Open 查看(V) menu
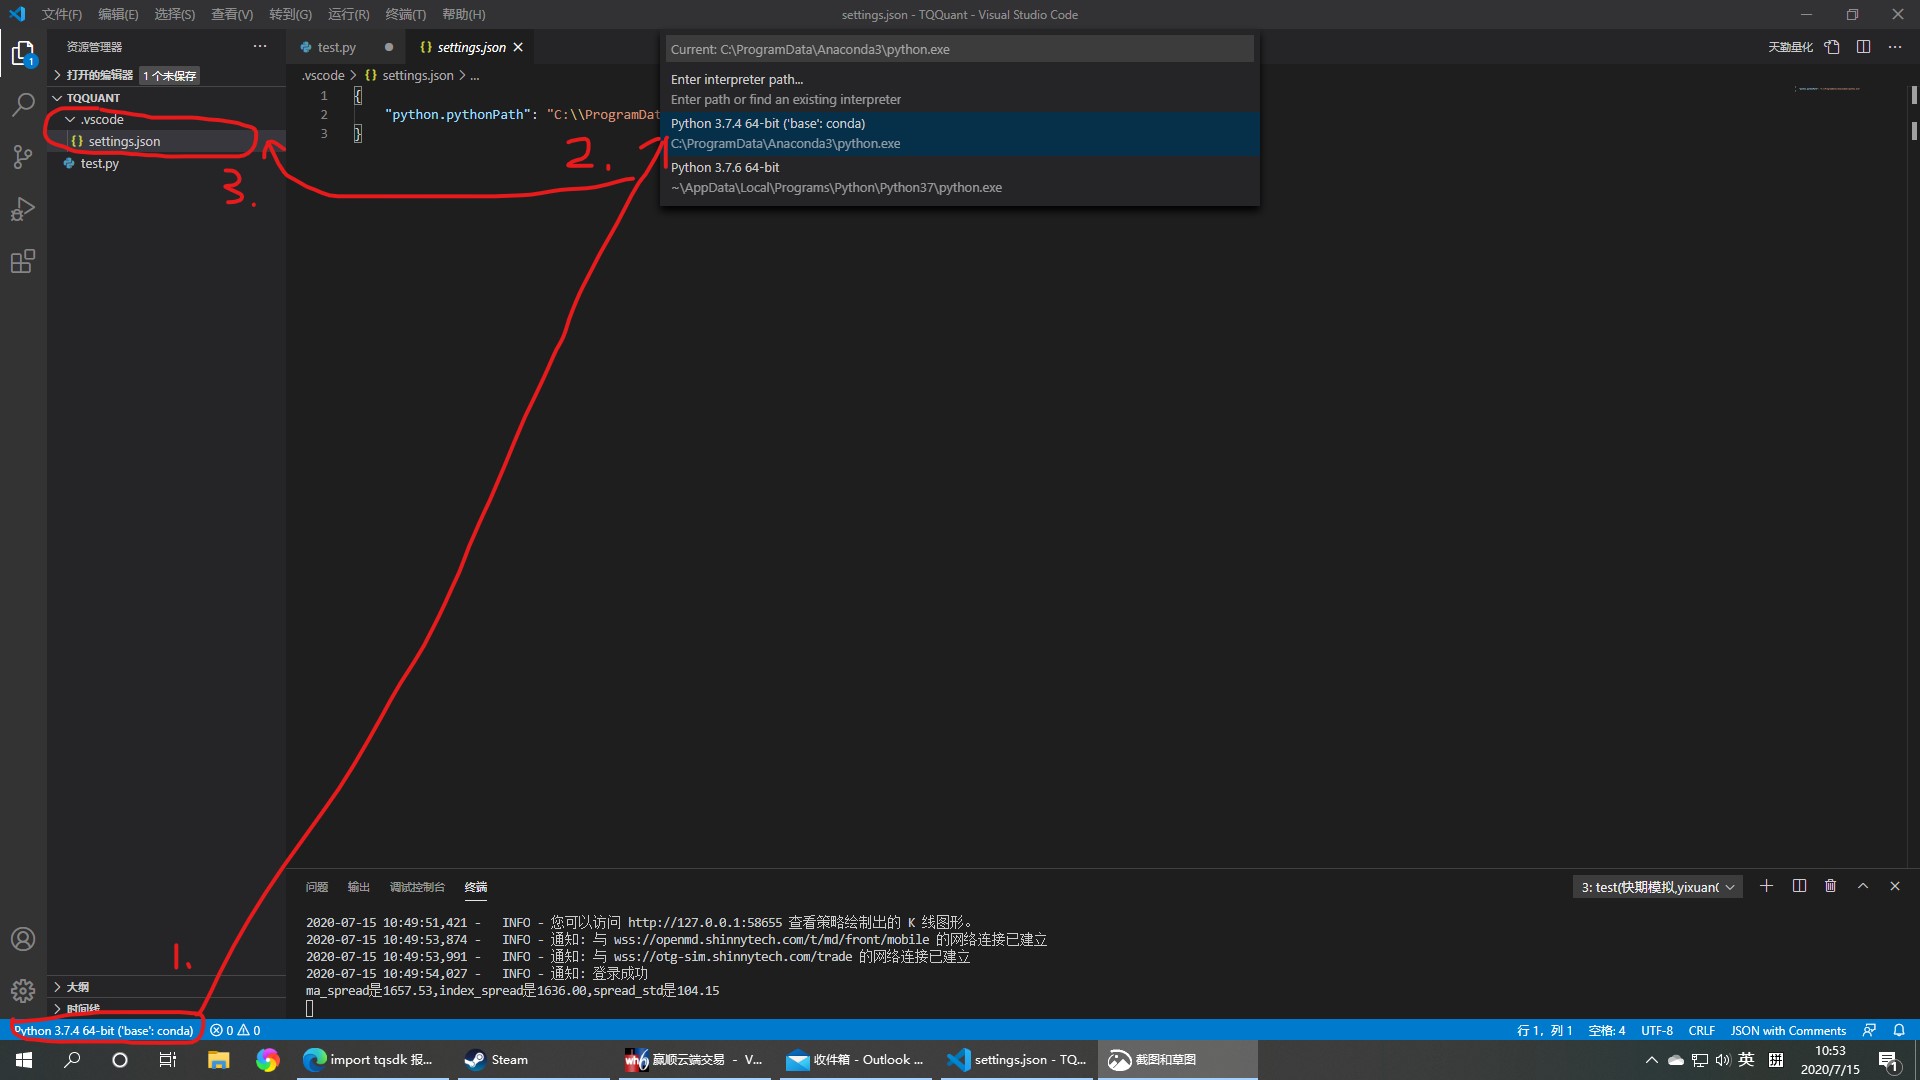1920x1080 pixels. [x=232, y=14]
